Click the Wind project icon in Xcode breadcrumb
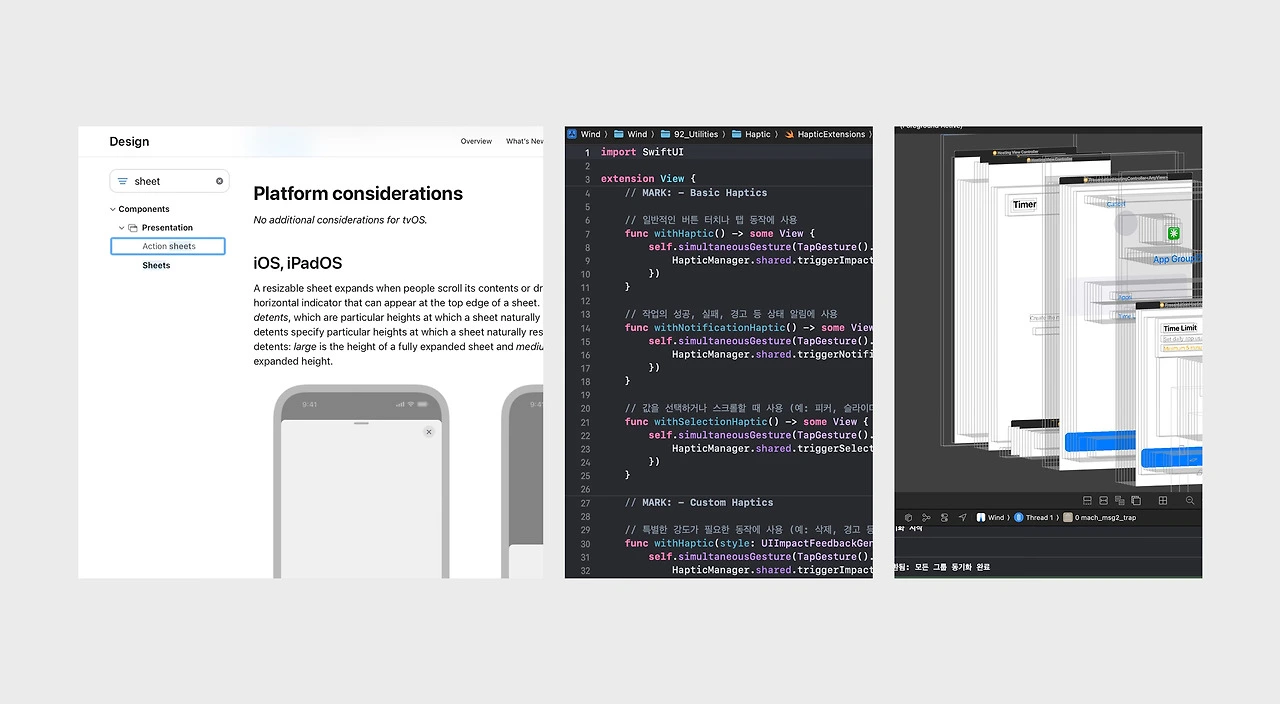 point(572,134)
